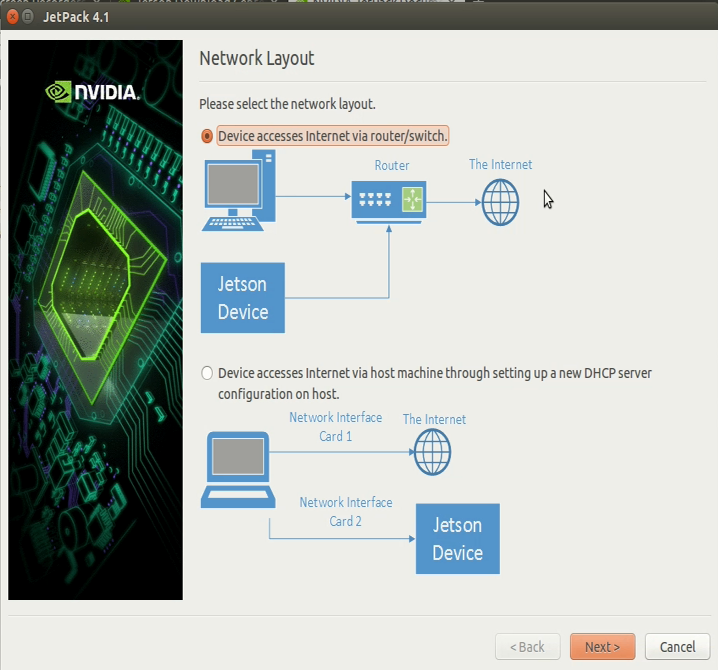Click the 'Network Interface Card 2' label

345,511
